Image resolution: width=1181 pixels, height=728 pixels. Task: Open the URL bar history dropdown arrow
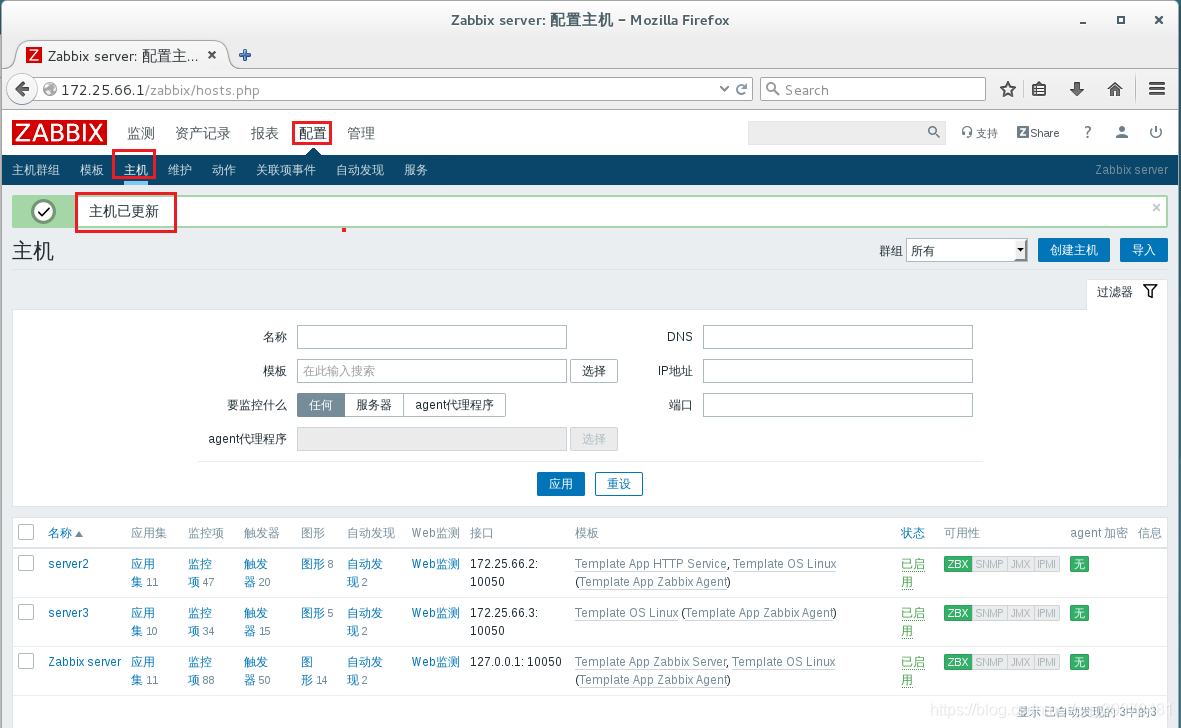[x=724, y=89]
